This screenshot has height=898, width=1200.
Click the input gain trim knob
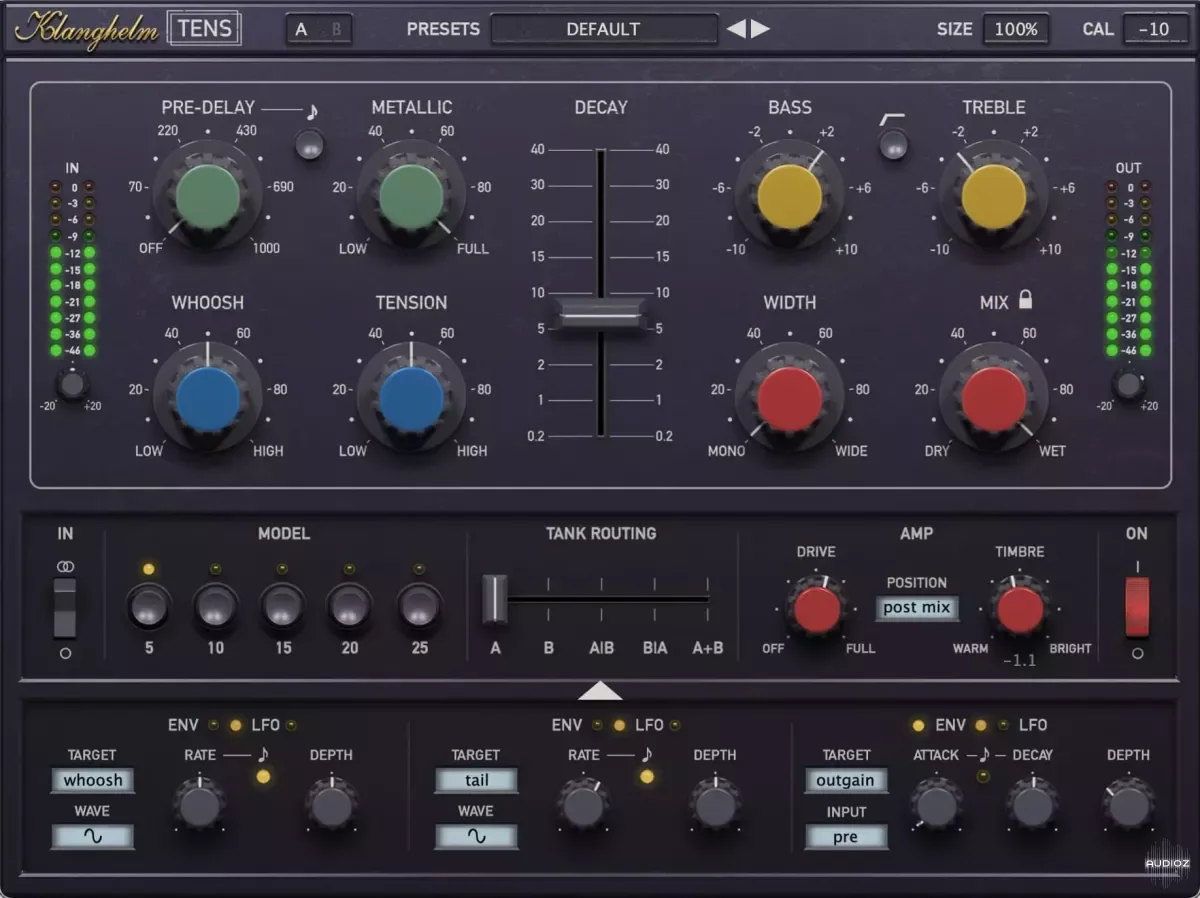[x=71, y=383]
